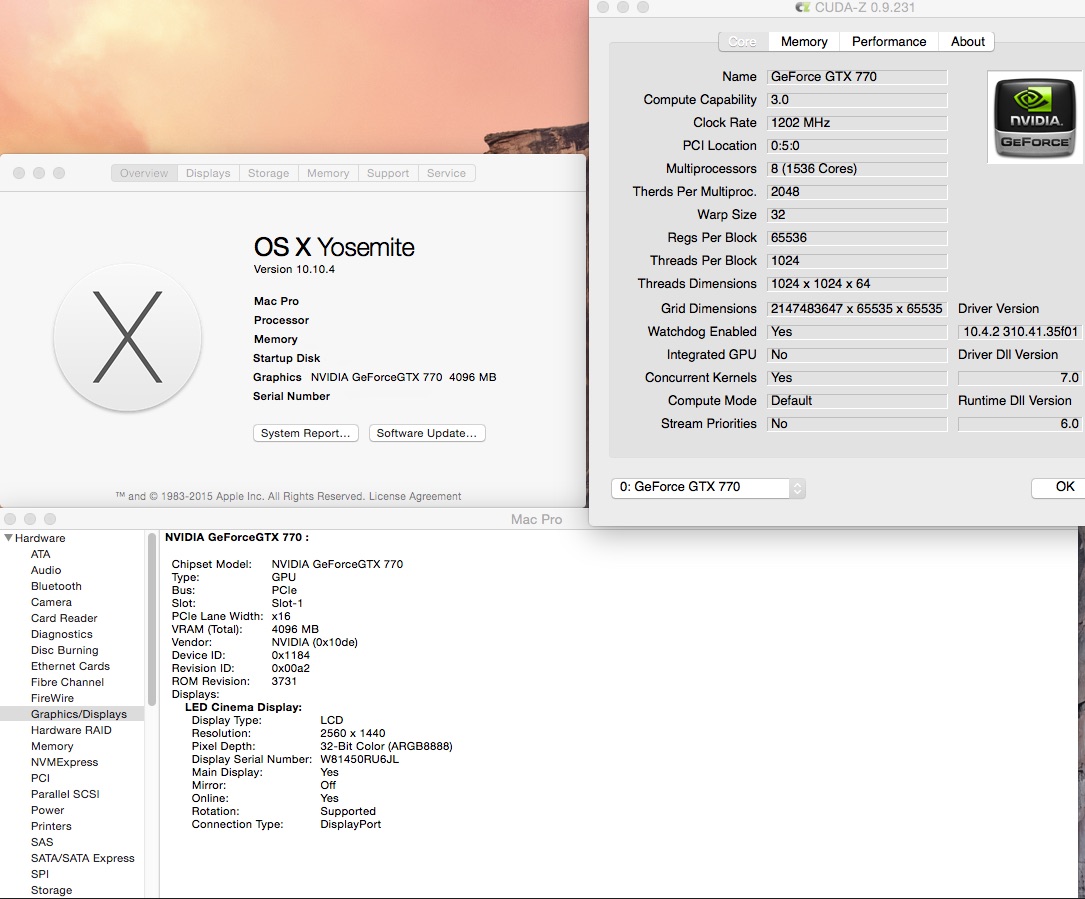This screenshot has width=1085, height=899.
Task: Click the Name field showing GeForce GTX 770
Action: [x=857, y=77]
